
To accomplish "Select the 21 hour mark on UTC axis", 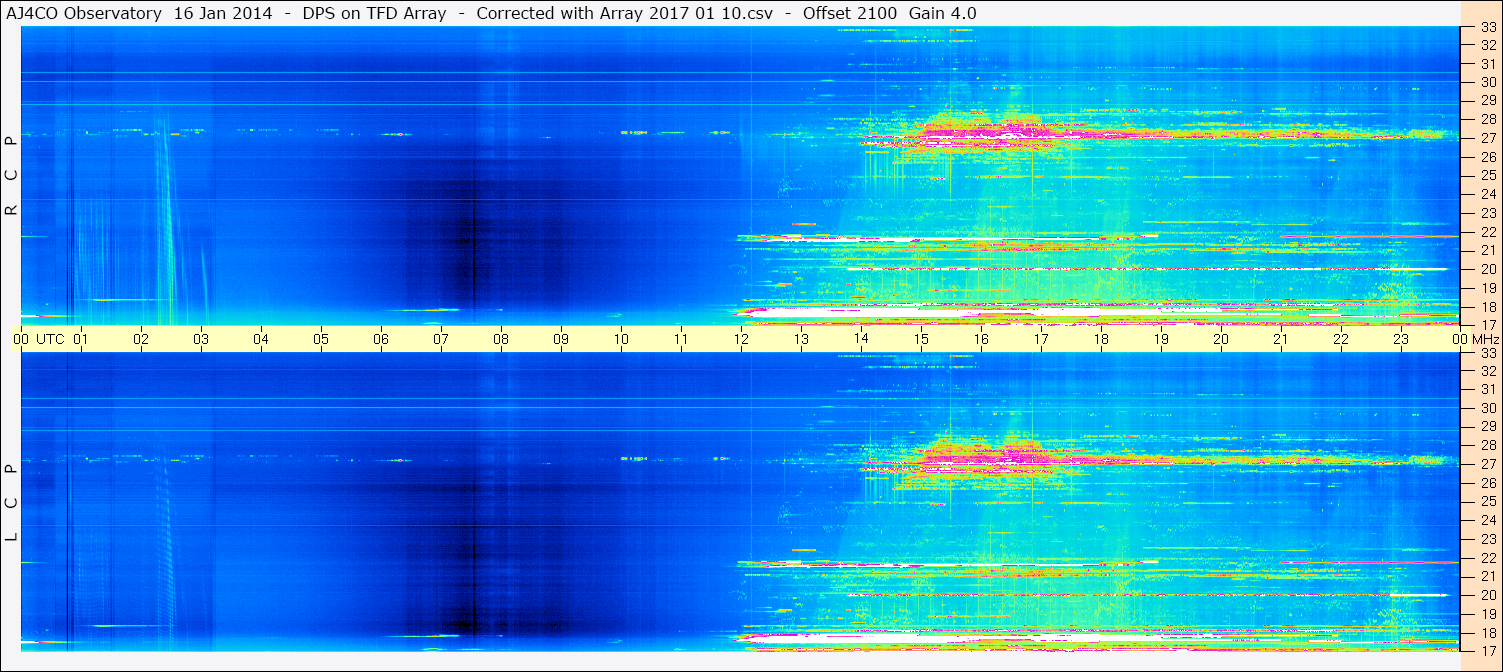I will [1281, 339].
